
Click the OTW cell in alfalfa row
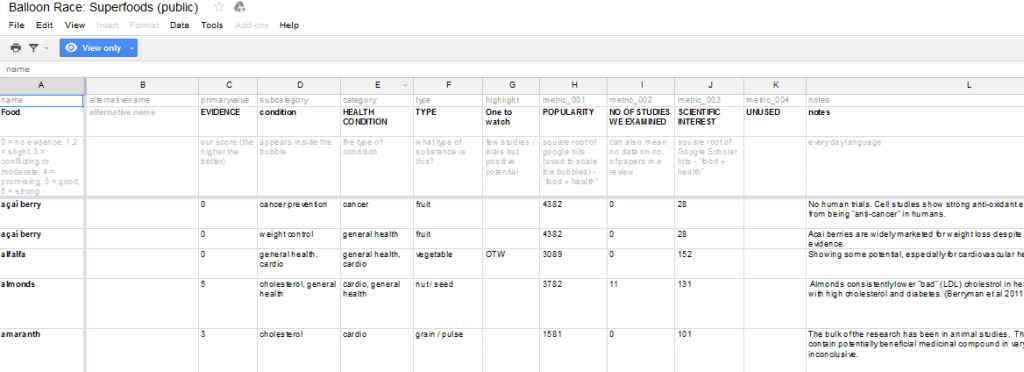pyautogui.click(x=511, y=264)
